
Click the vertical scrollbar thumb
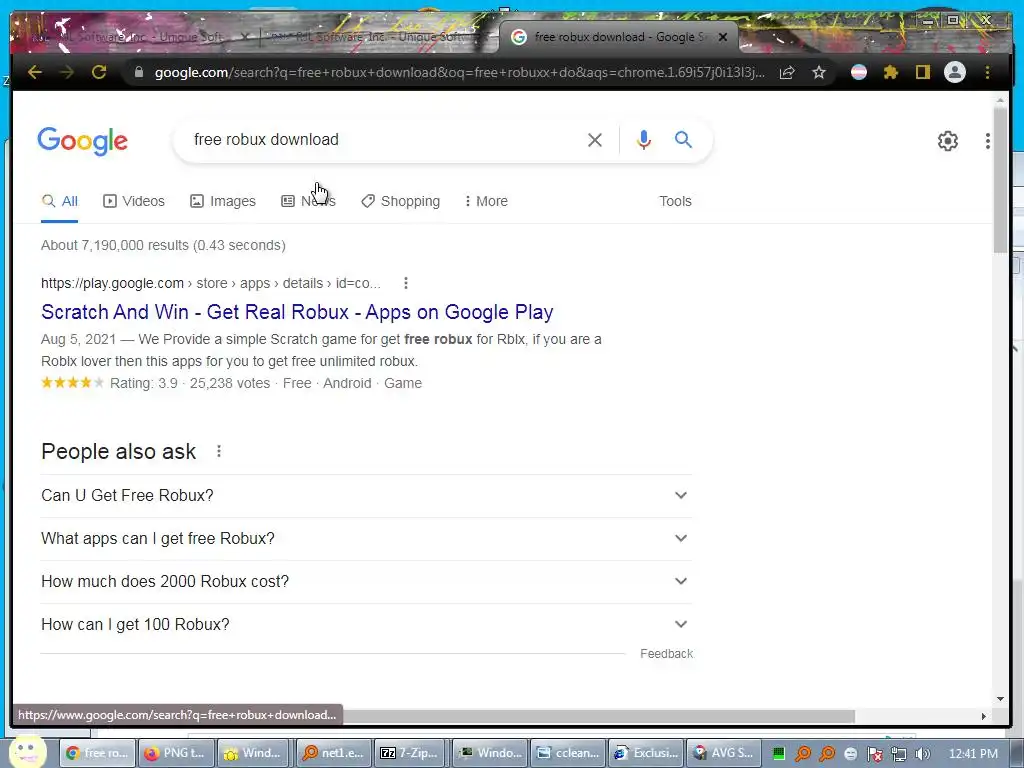click(x=1000, y=180)
